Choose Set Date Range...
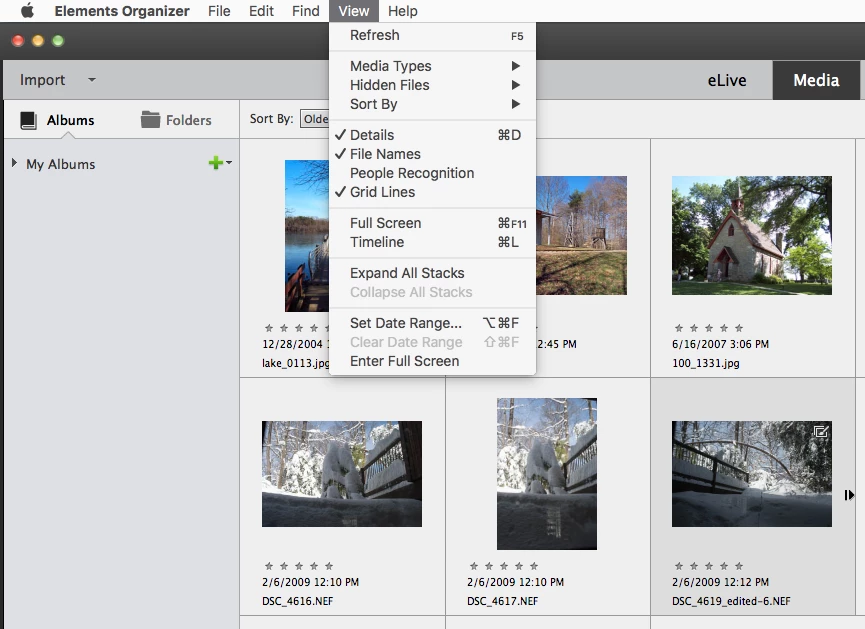The image size is (865, 629). point(432,323)
